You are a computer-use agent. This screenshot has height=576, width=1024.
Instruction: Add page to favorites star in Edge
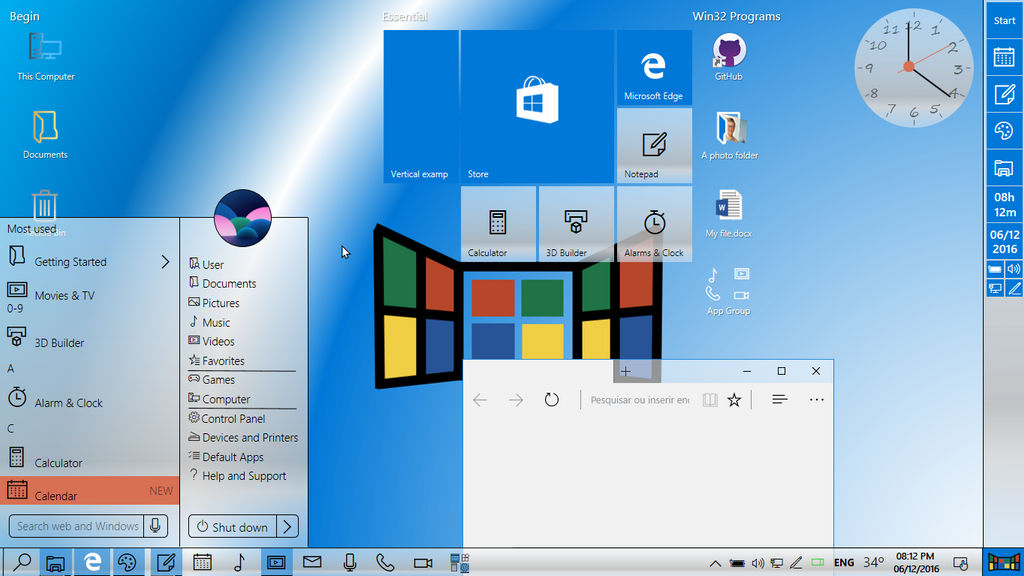734,400
